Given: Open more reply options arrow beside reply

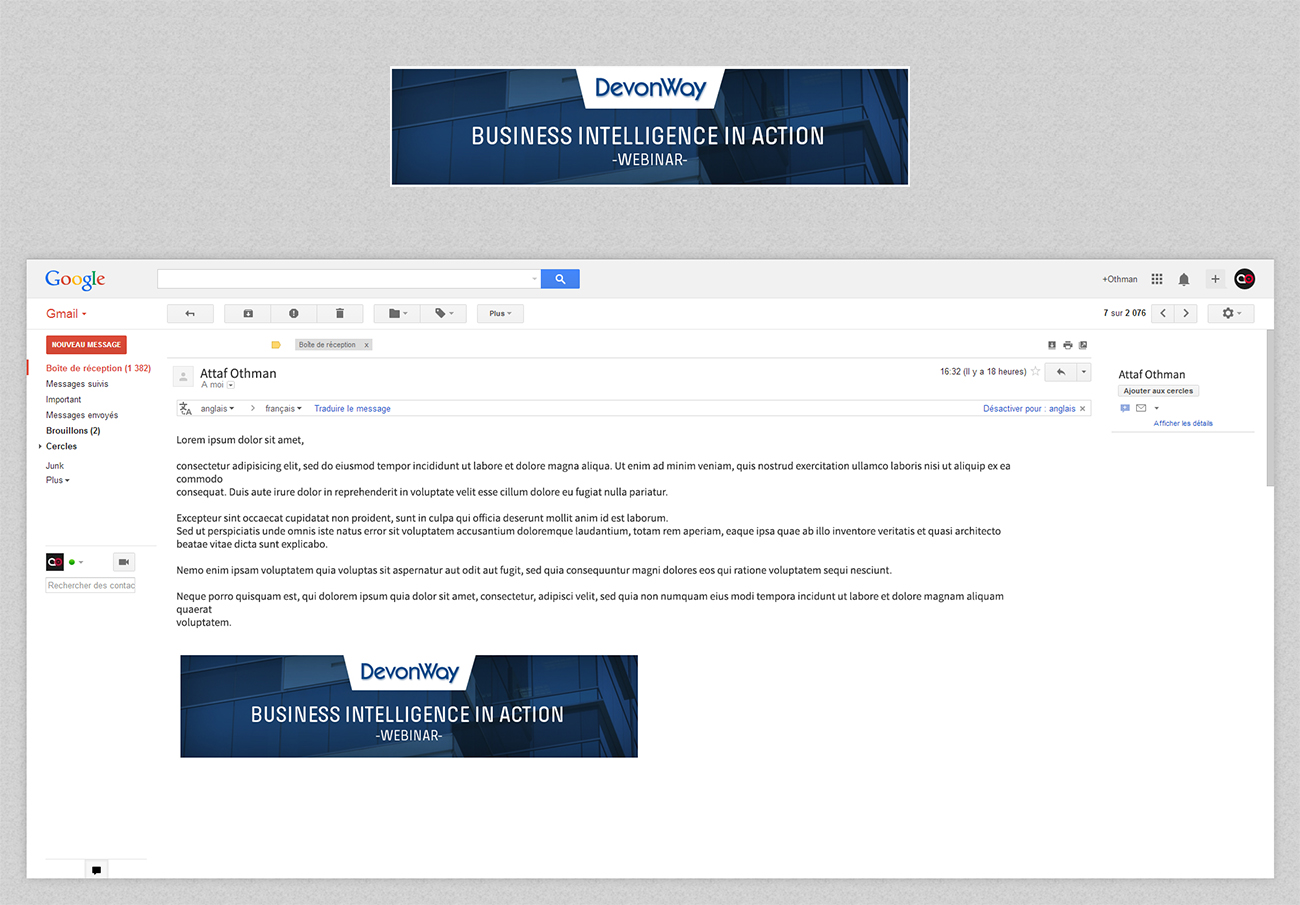Looking at the screenshot, I should tap(1083, 372).
